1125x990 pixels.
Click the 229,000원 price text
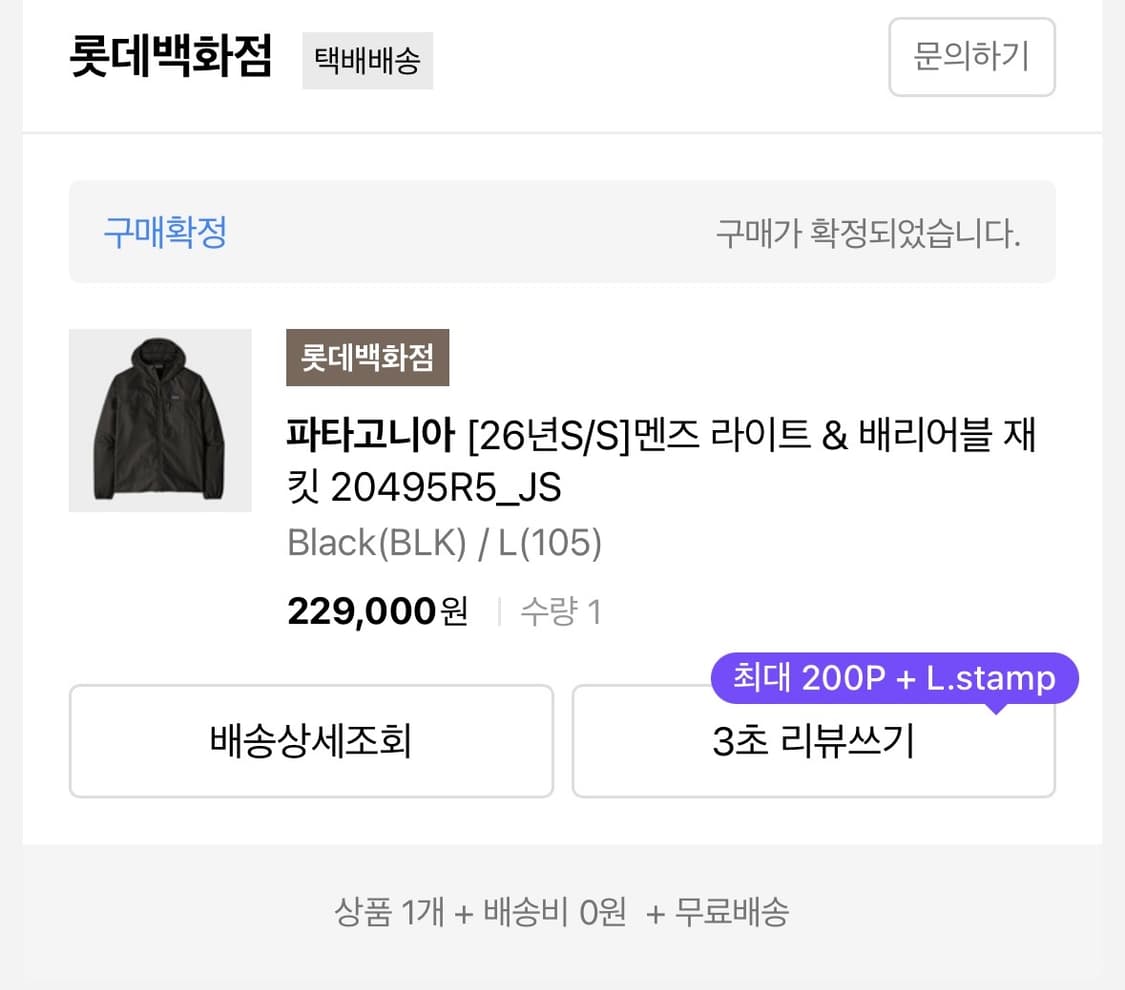[377, 610]
